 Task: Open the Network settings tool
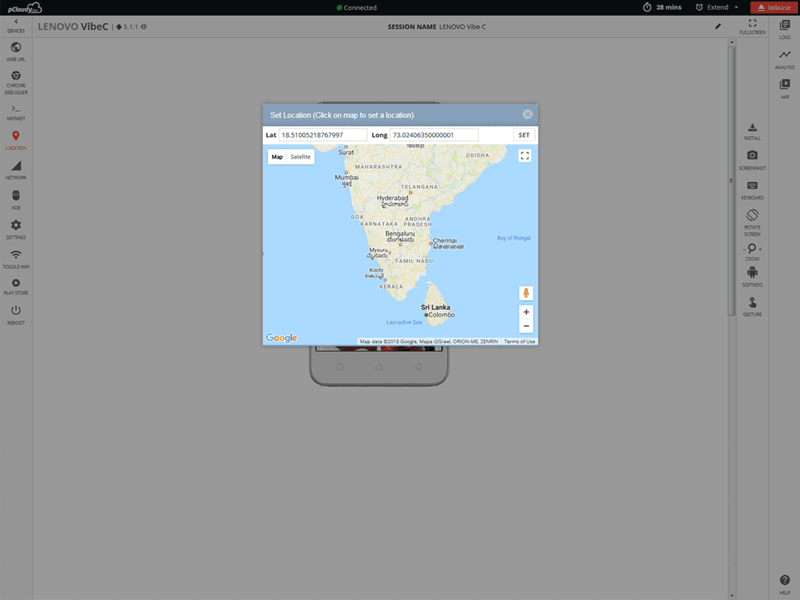(x=16, y=170)
